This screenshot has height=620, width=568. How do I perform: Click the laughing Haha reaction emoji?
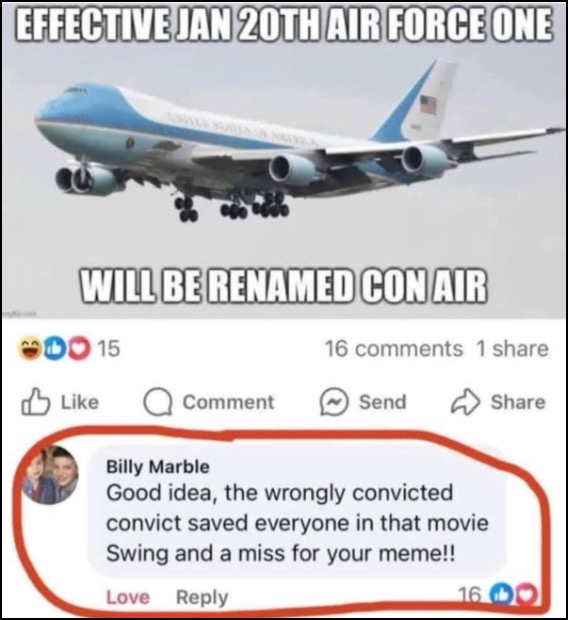pyautogui.click(x=30, y=349)
